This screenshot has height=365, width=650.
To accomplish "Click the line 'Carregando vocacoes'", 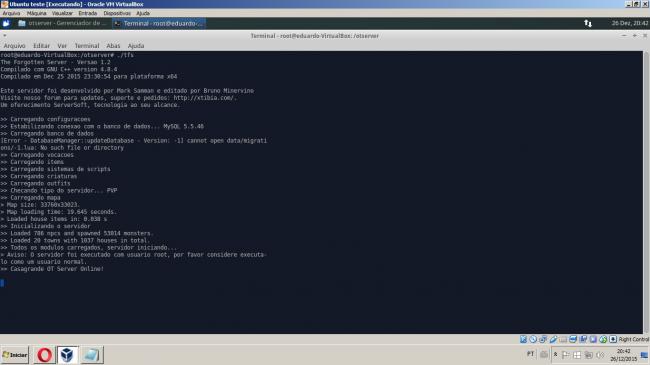I will [37, 155].
